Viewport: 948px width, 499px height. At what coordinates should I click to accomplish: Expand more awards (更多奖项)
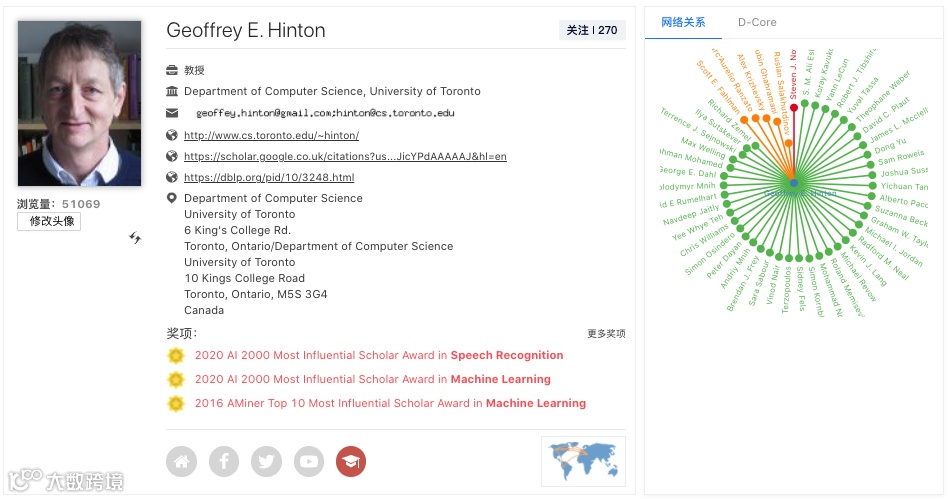(606, 334)
